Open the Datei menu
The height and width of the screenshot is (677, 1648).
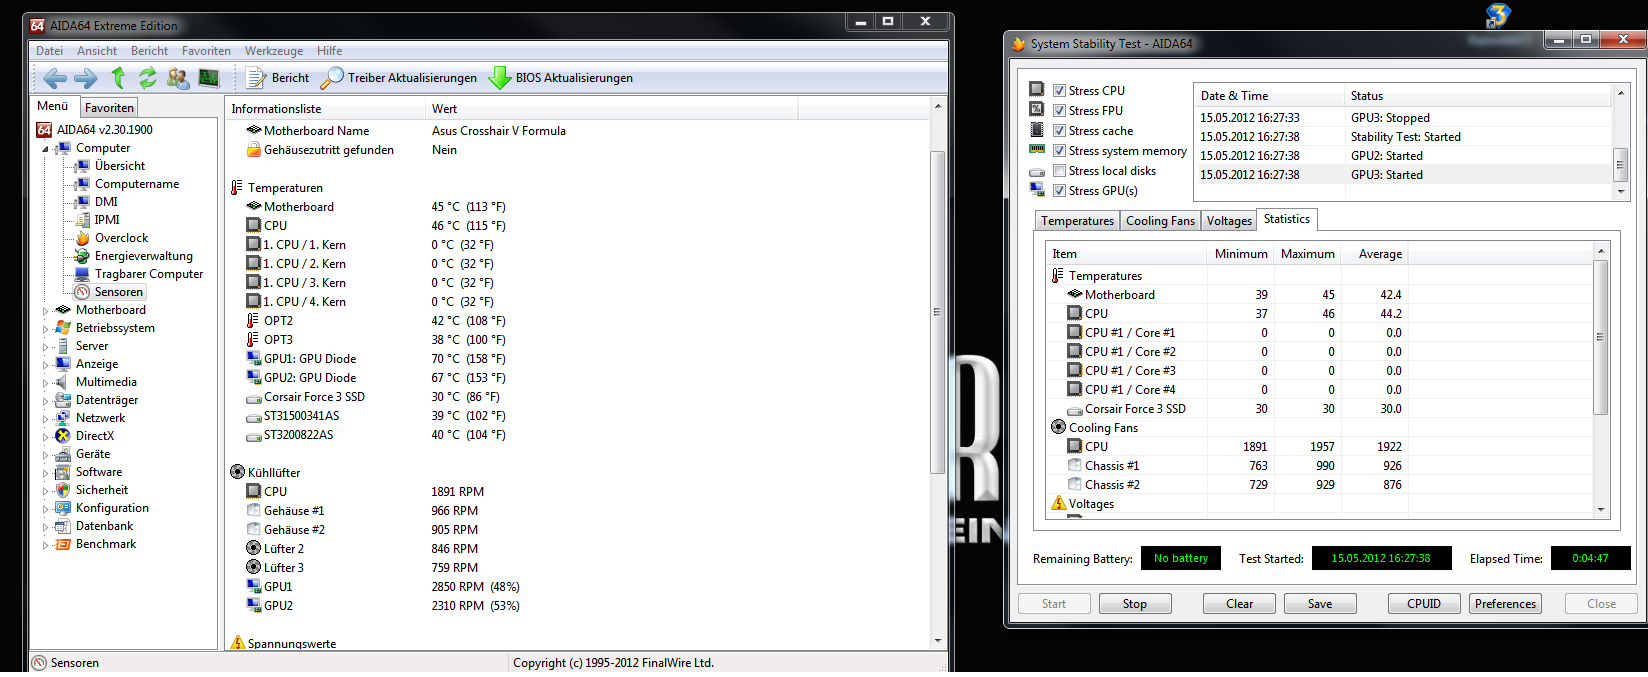pos(49,51)
